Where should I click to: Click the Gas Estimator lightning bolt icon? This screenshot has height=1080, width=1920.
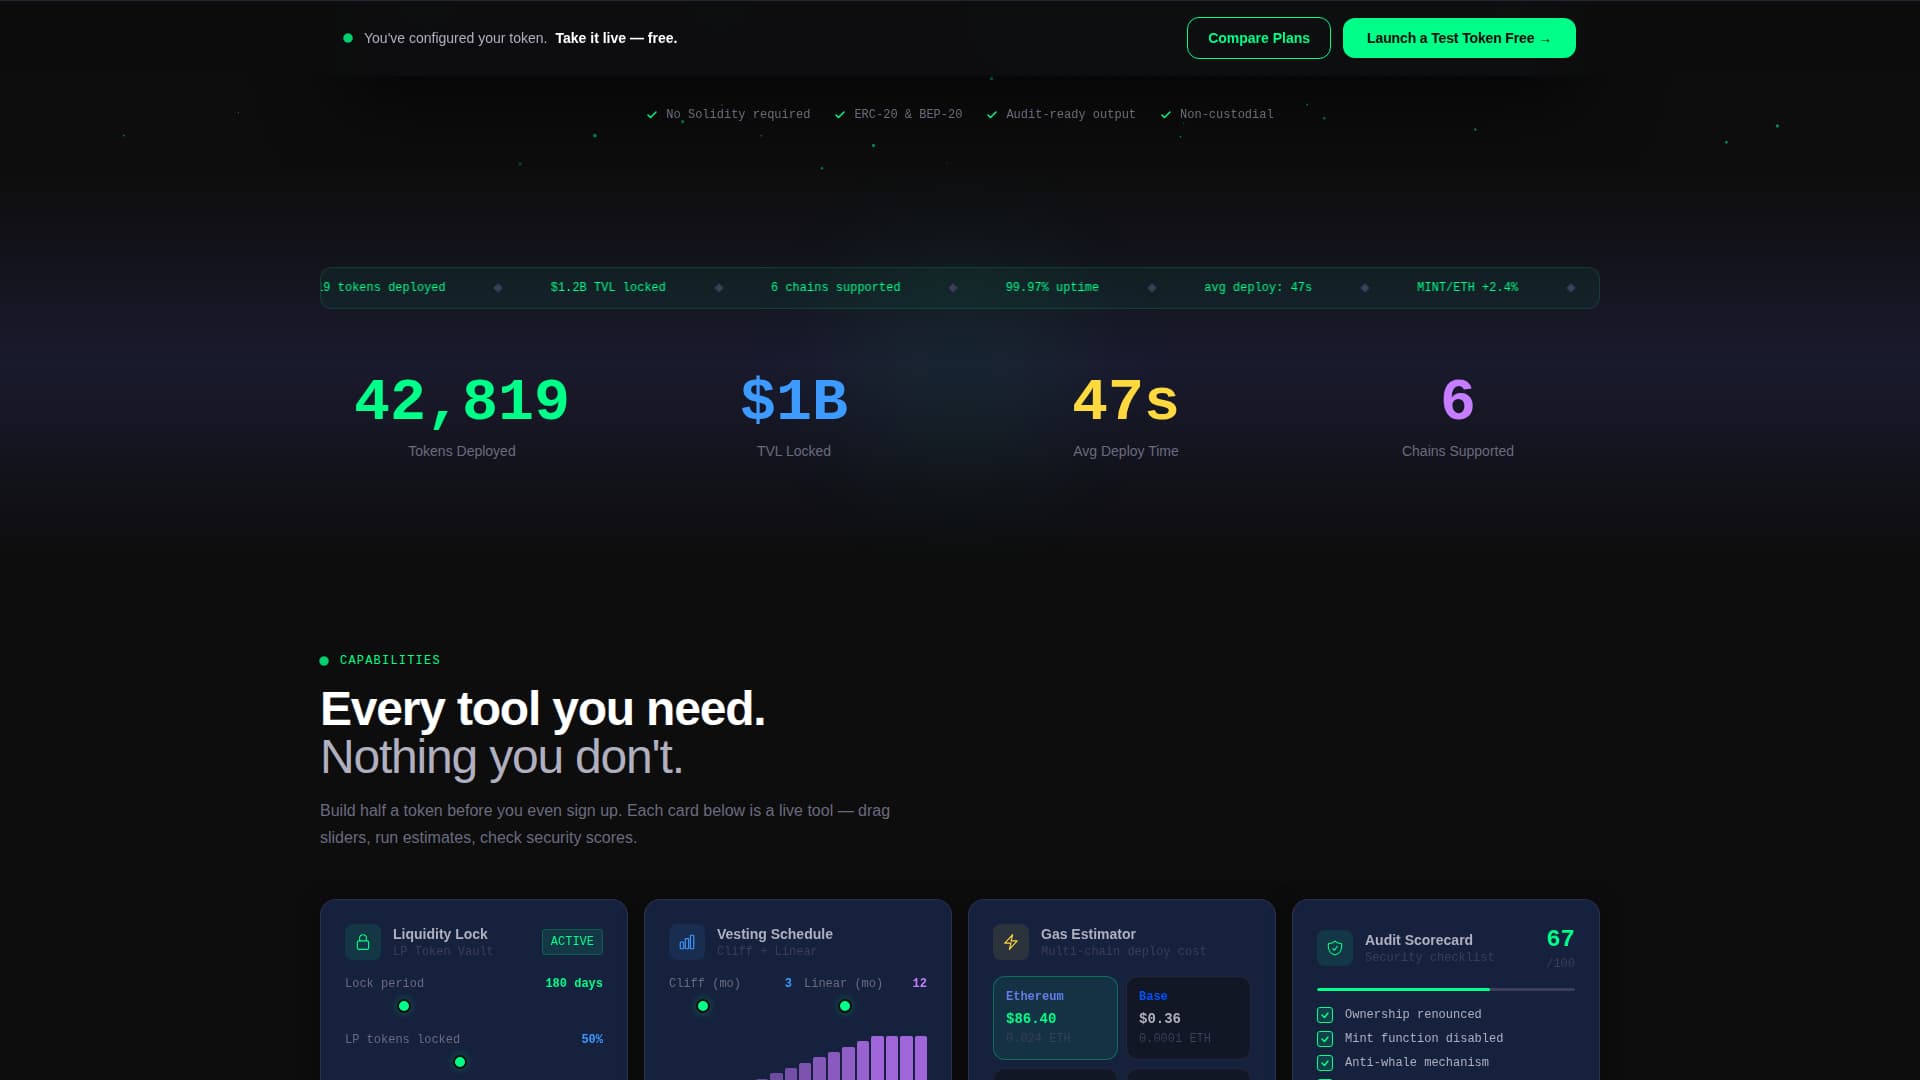1011,942
